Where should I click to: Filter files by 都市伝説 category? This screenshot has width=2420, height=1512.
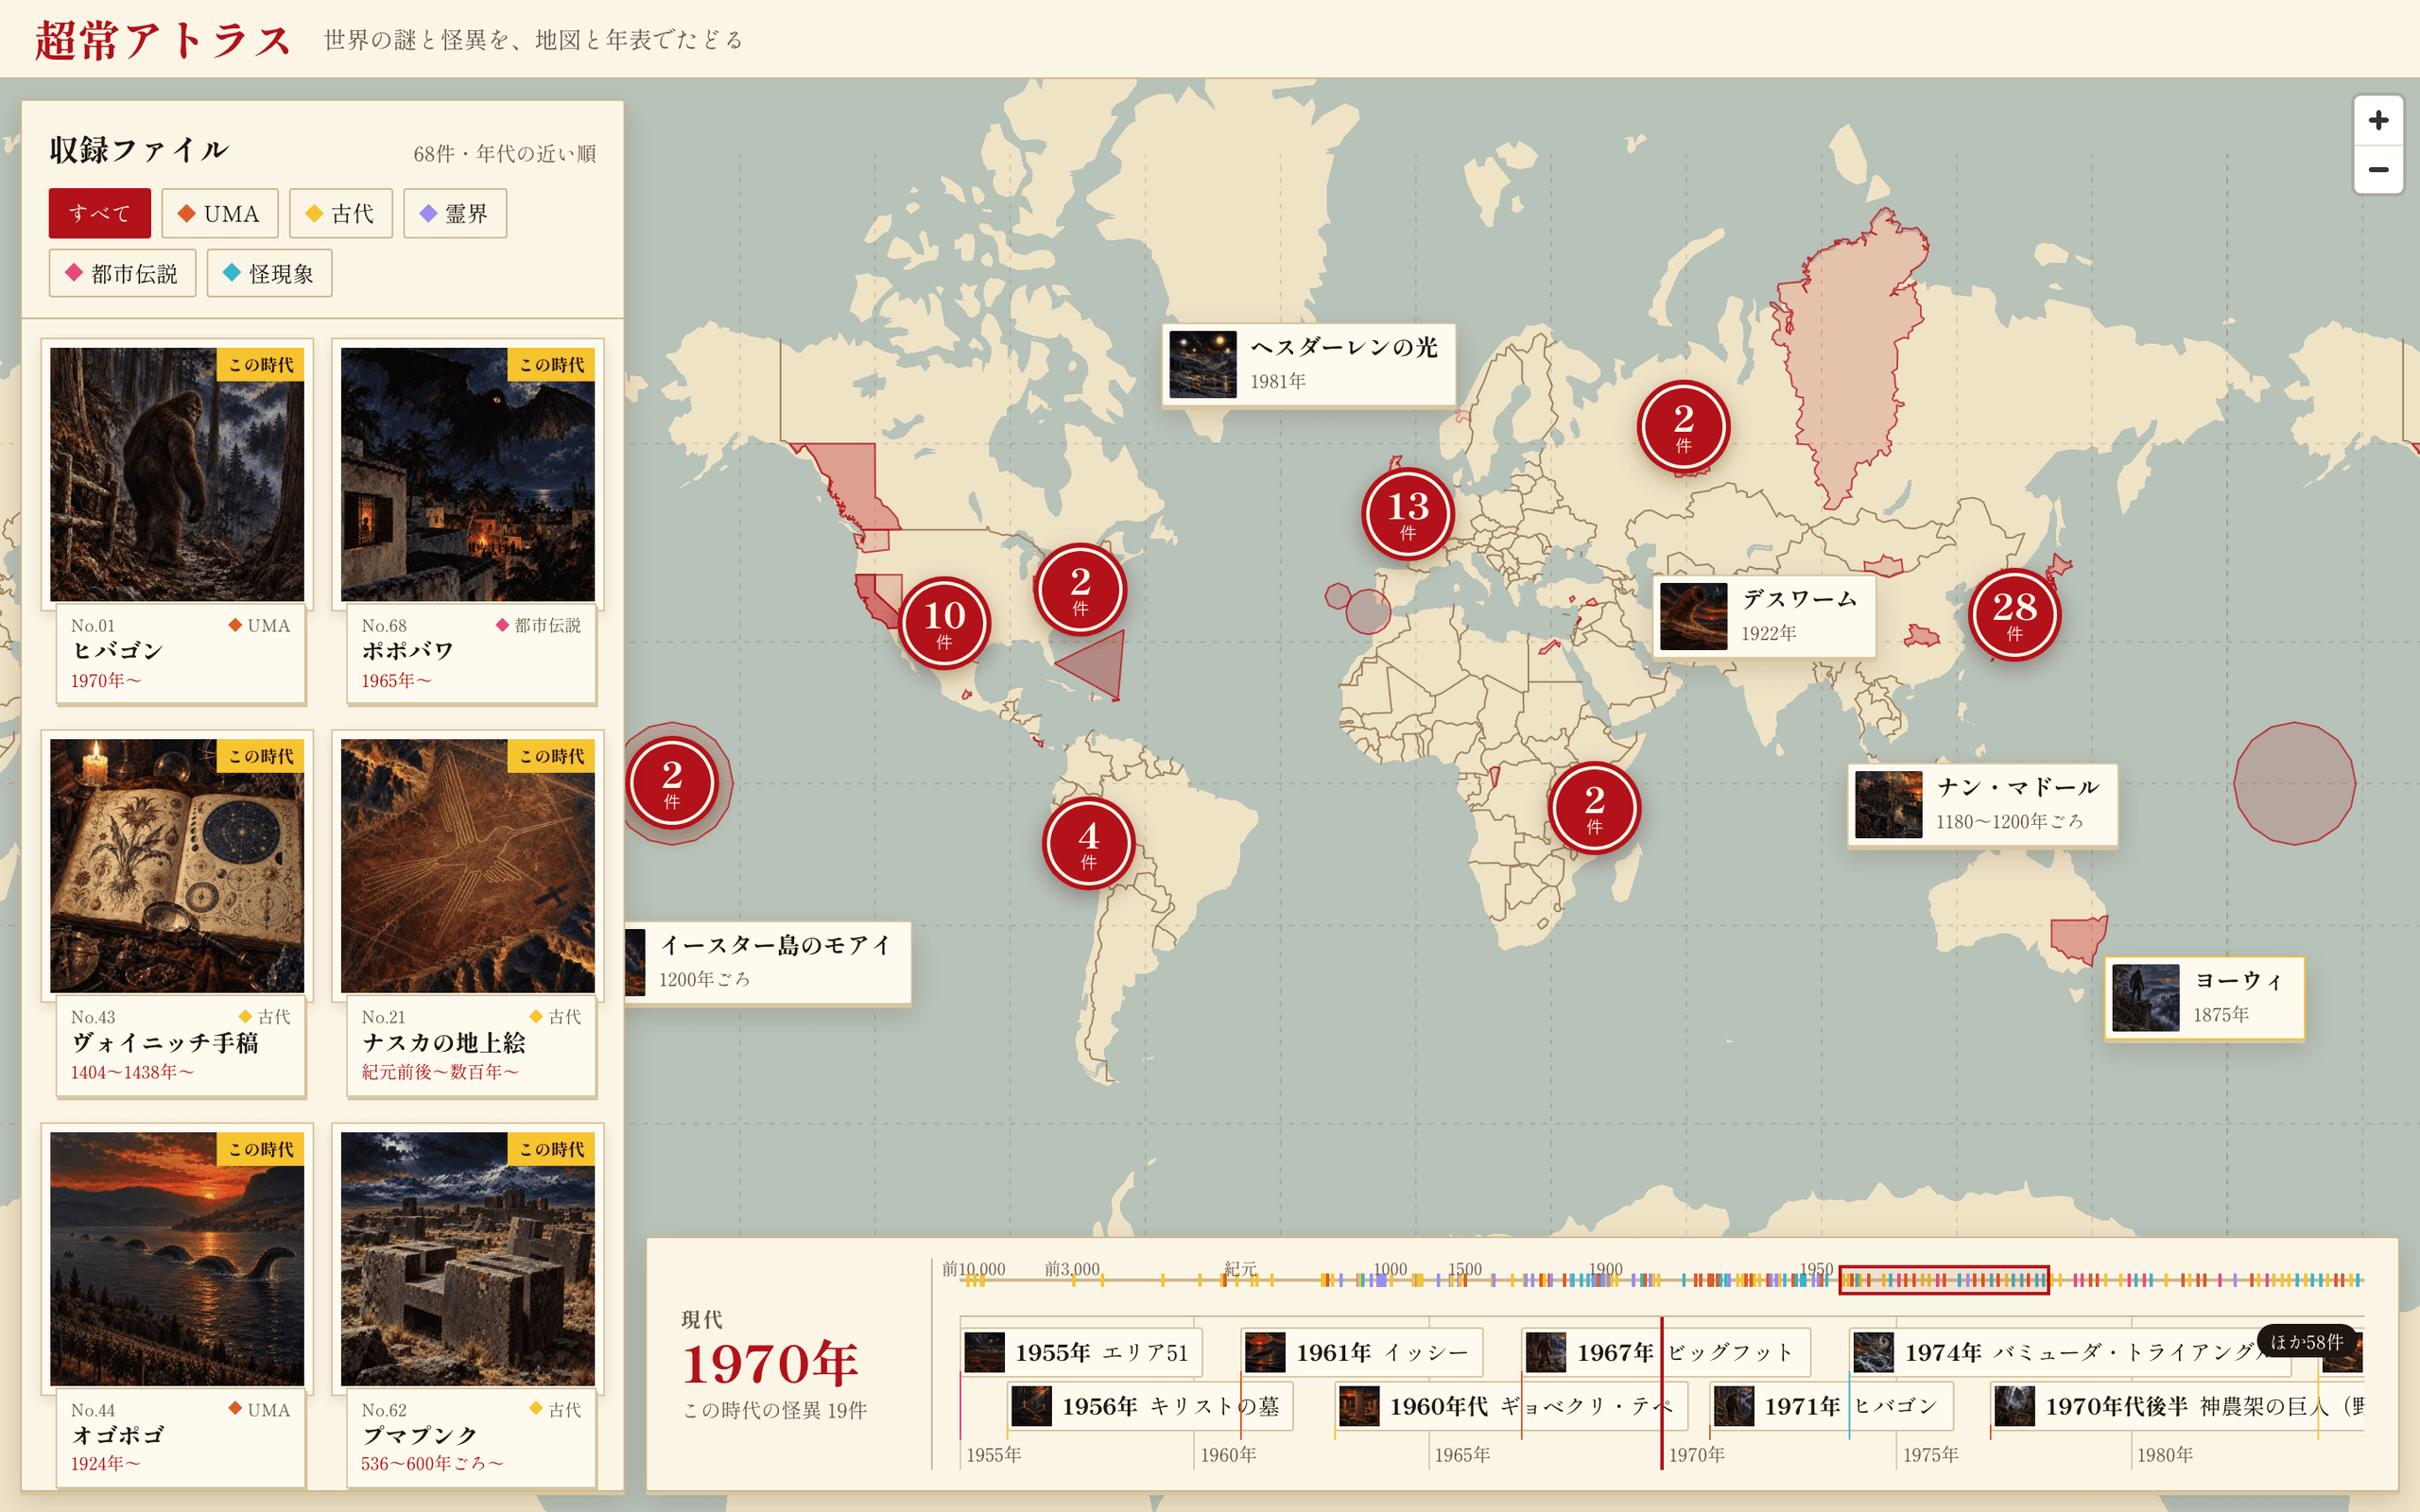click(122, 273)
